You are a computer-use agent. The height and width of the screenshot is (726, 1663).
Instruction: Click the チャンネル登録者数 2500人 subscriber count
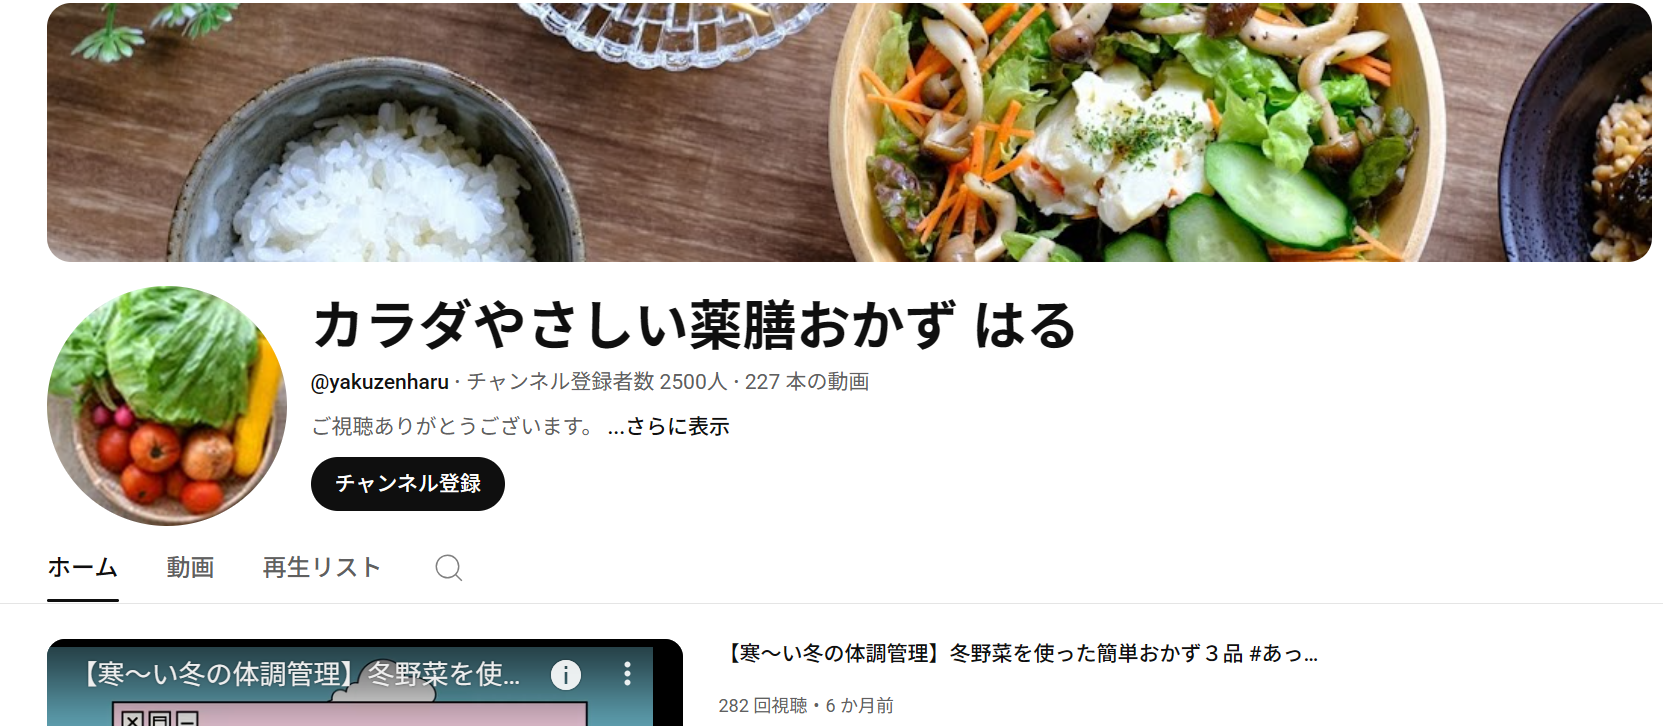pyautogui.click(x=597, y=382)
